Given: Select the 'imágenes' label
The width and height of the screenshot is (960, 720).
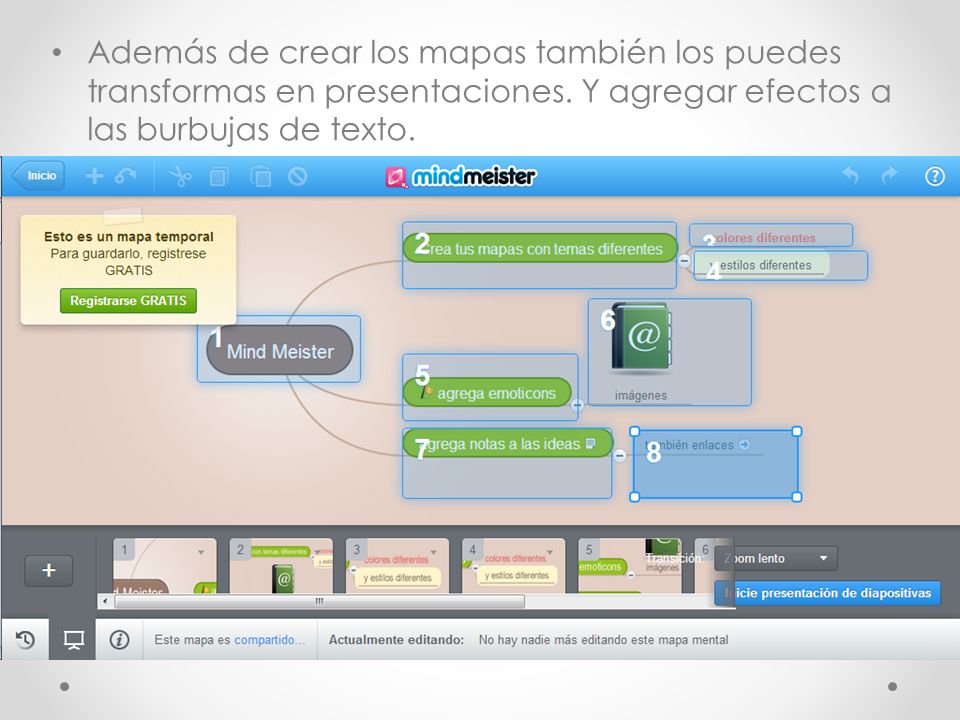Looking at the screenshot, I should (x=641, y=396).
